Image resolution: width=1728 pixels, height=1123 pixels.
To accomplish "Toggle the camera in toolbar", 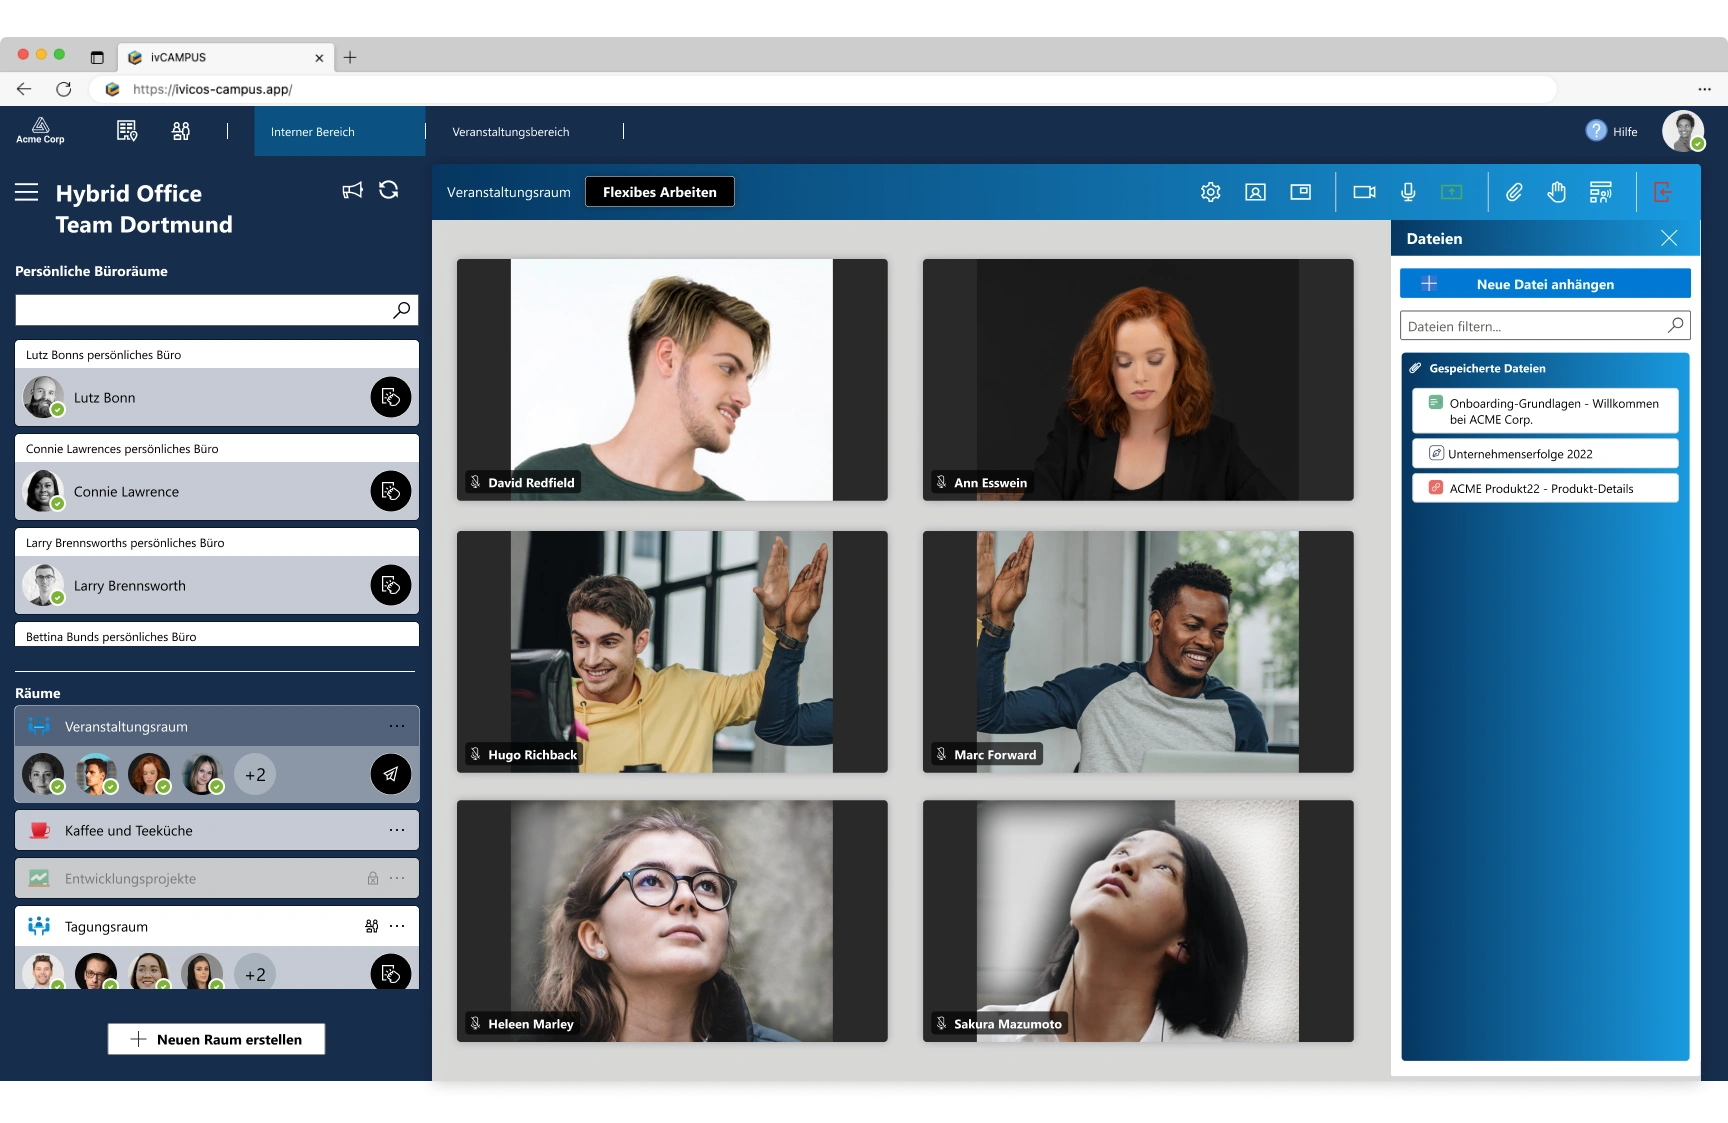I will [x=1364, y=192].
